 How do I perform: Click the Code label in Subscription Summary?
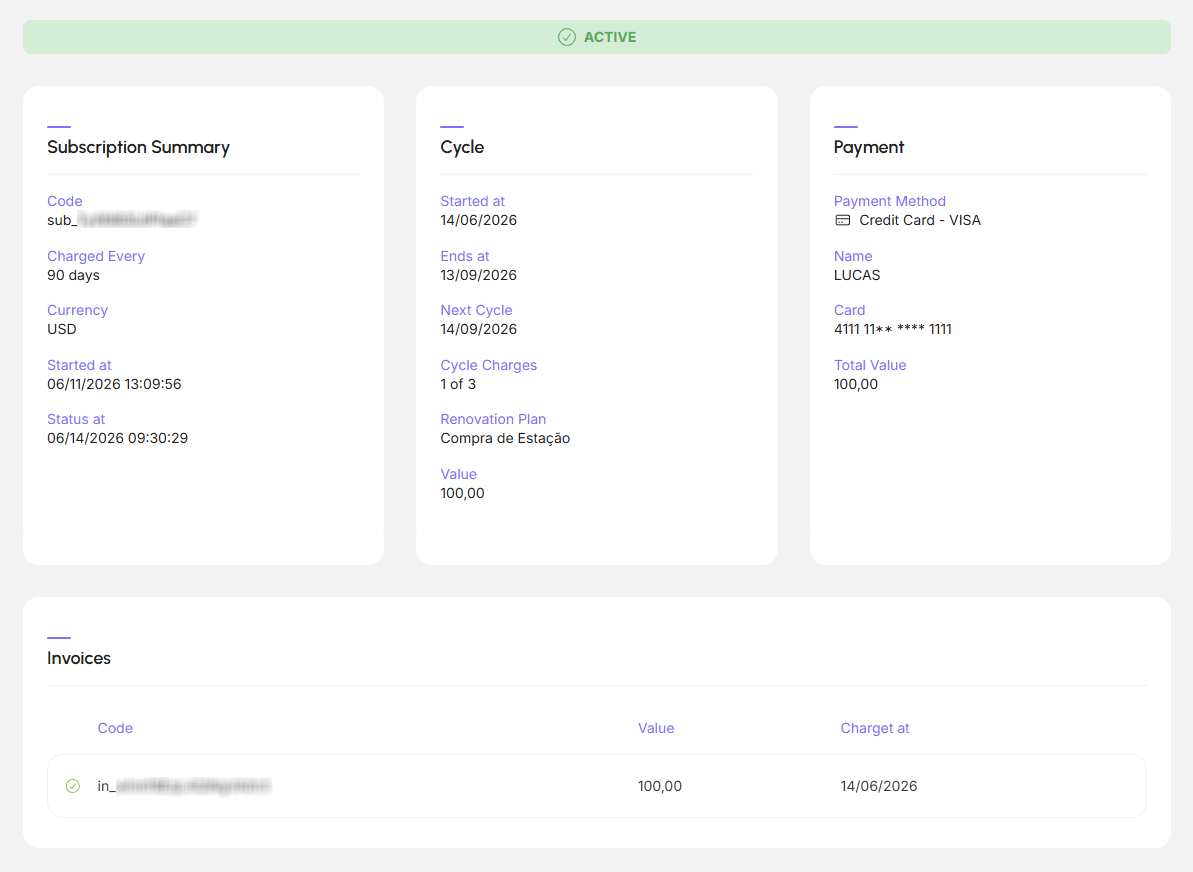click(x=65, y=202)
